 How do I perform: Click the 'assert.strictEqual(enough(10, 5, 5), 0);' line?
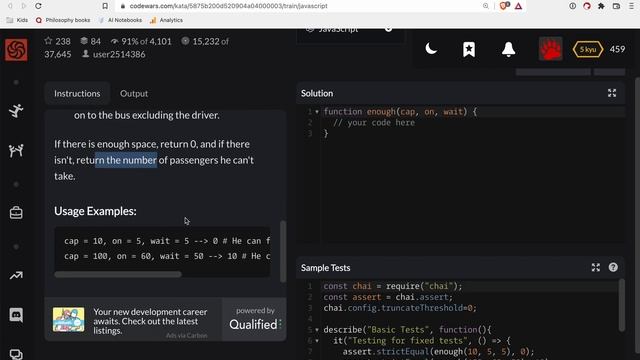pos(438,351)
